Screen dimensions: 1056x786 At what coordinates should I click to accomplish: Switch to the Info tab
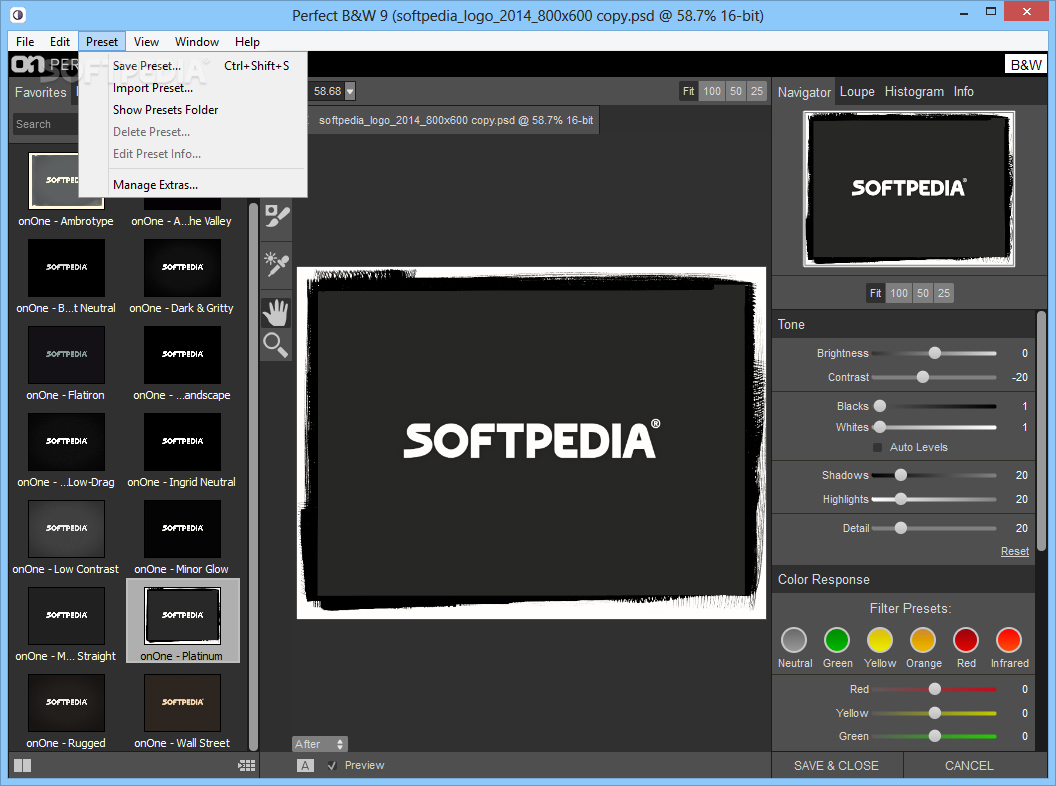[x=963, y=92]
